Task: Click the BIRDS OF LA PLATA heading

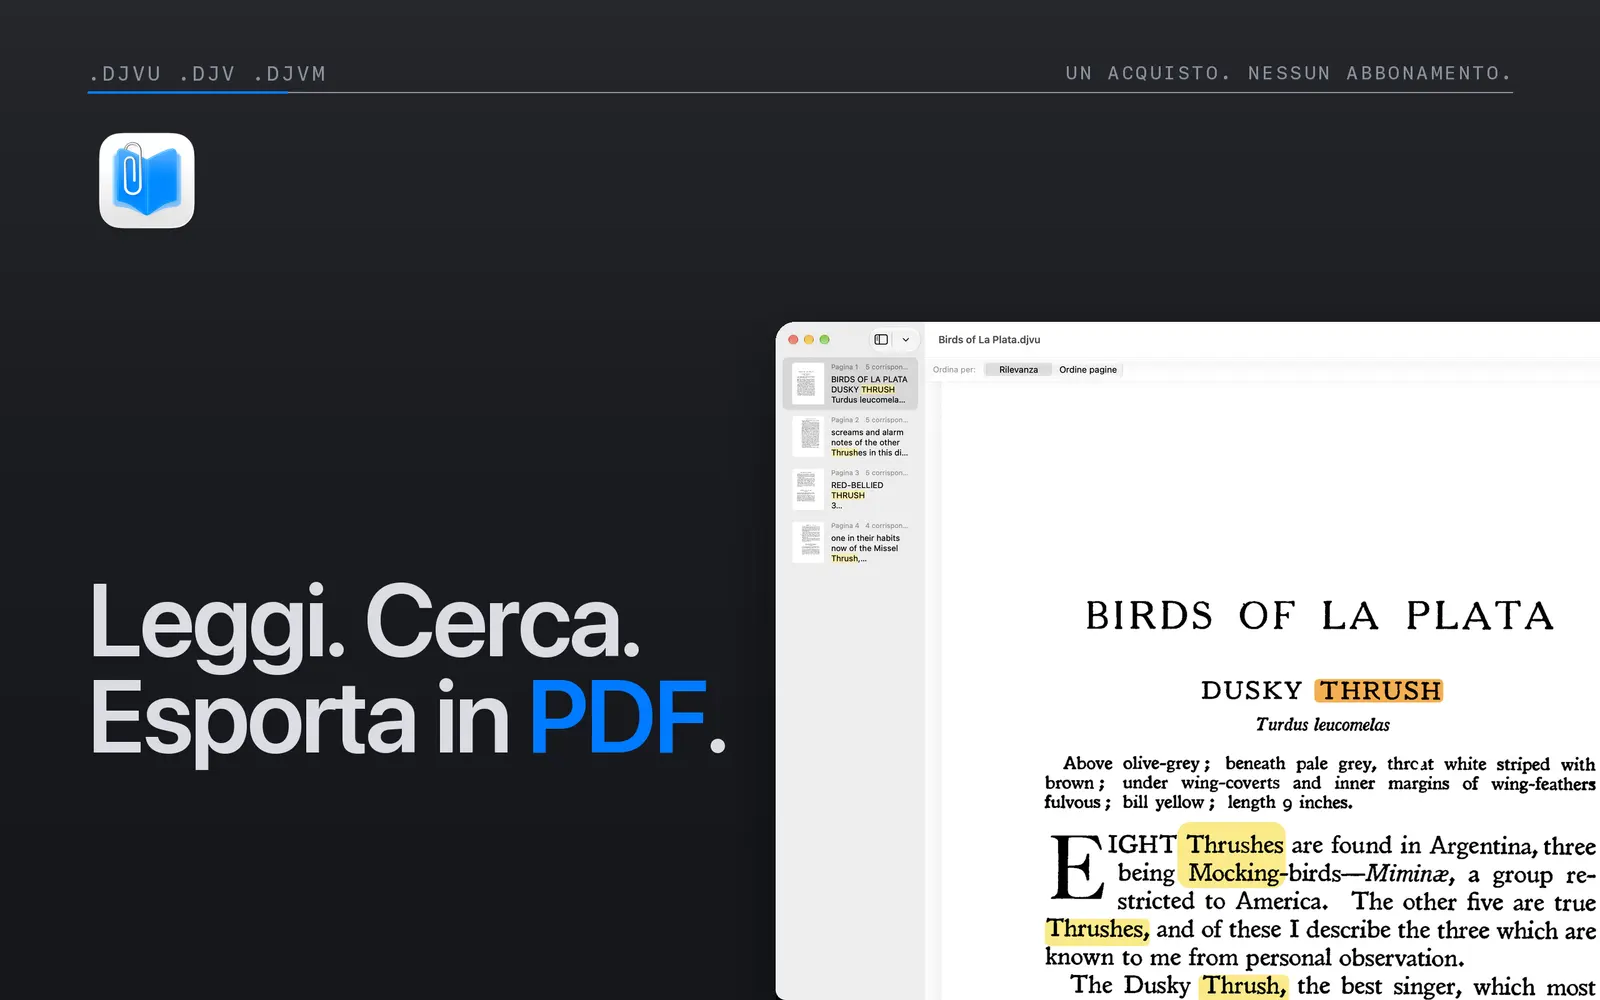Action: click(1320, 616)
